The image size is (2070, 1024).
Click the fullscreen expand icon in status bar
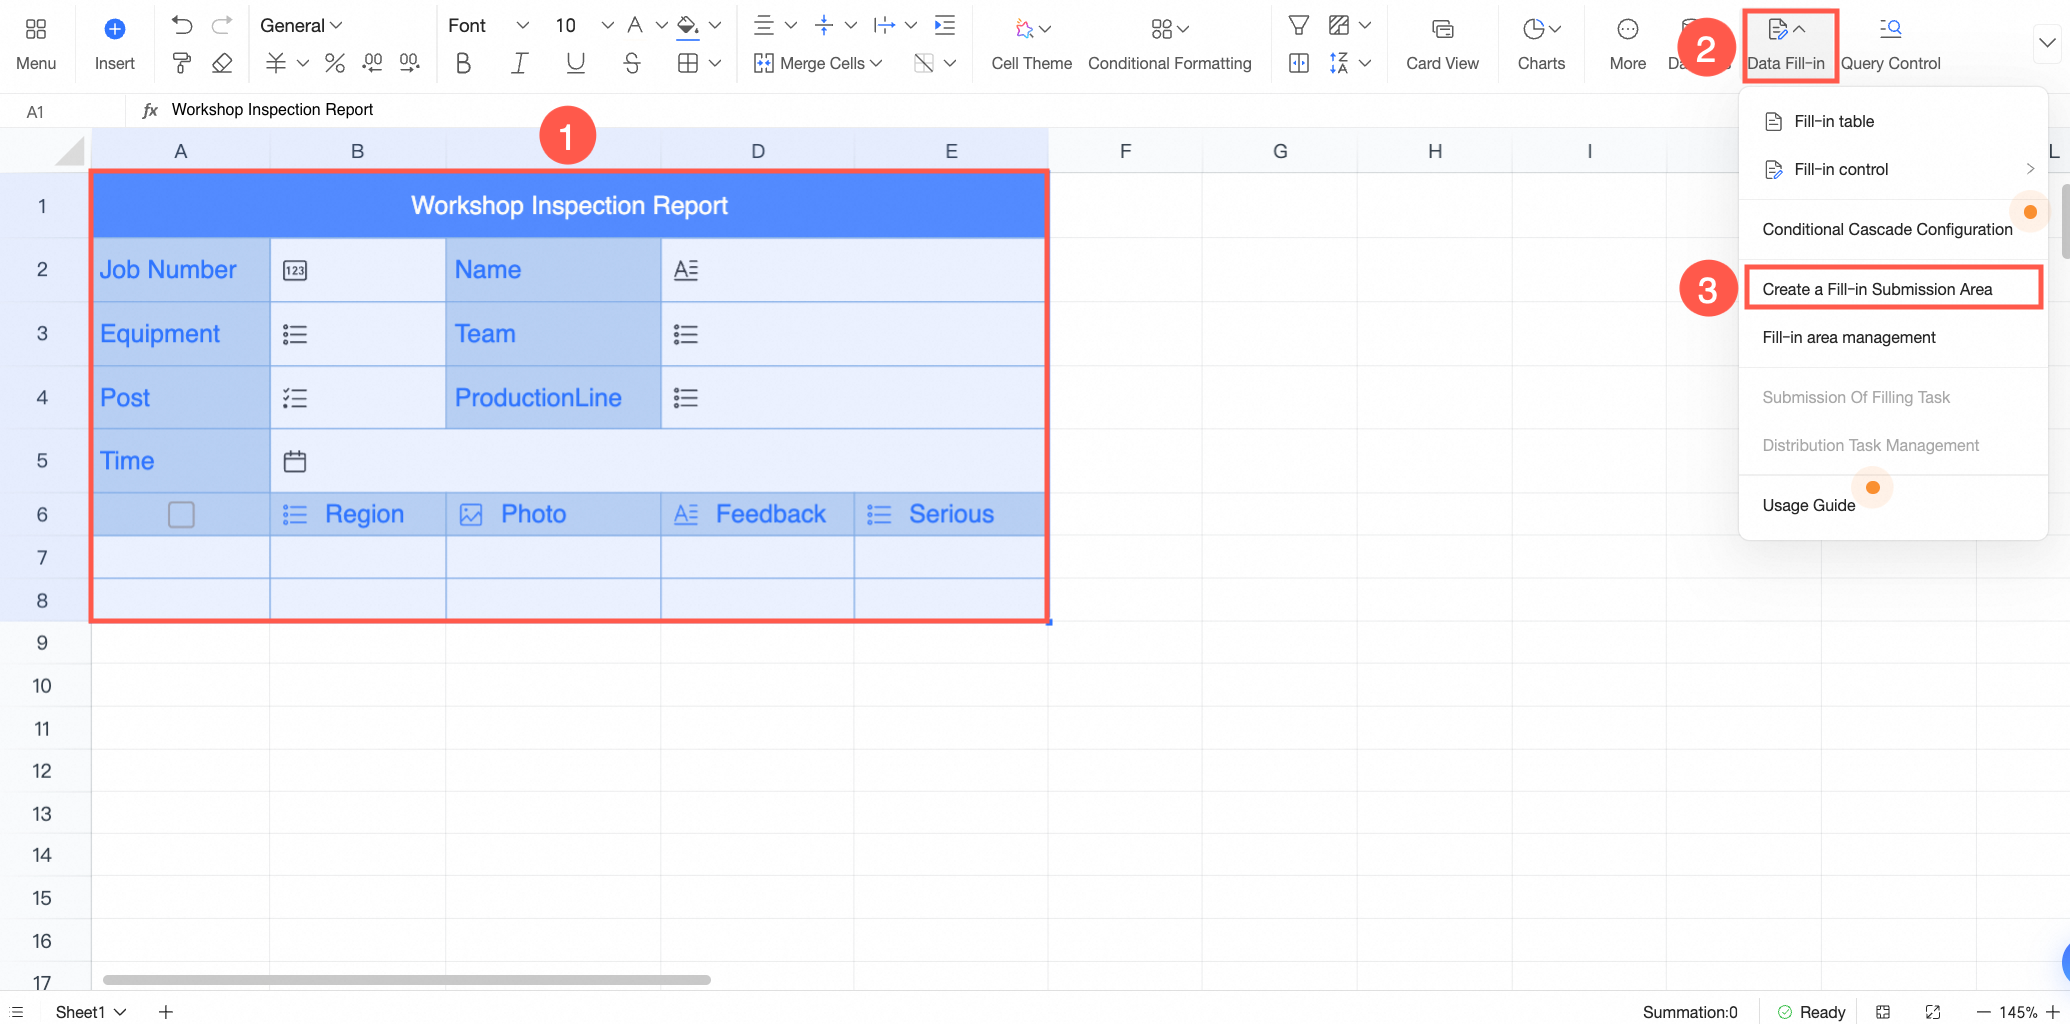(1933, 1012)
